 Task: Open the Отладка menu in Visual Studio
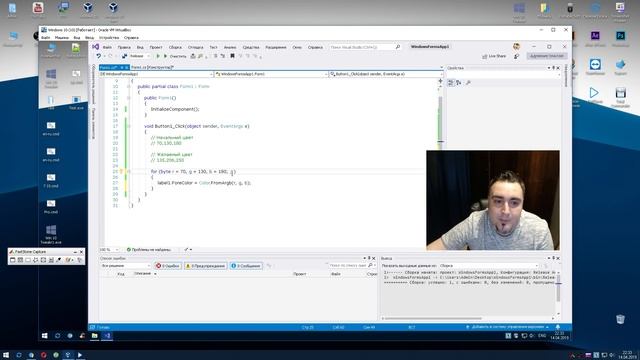[196, 47]
